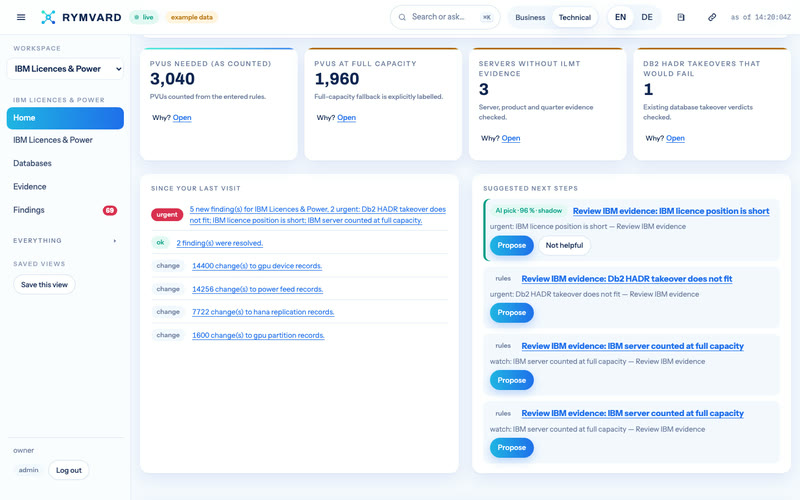800x500 pixels.
Task: Open Databases in the sidebar
Action: pyautogui.click(x=65, y=163)
